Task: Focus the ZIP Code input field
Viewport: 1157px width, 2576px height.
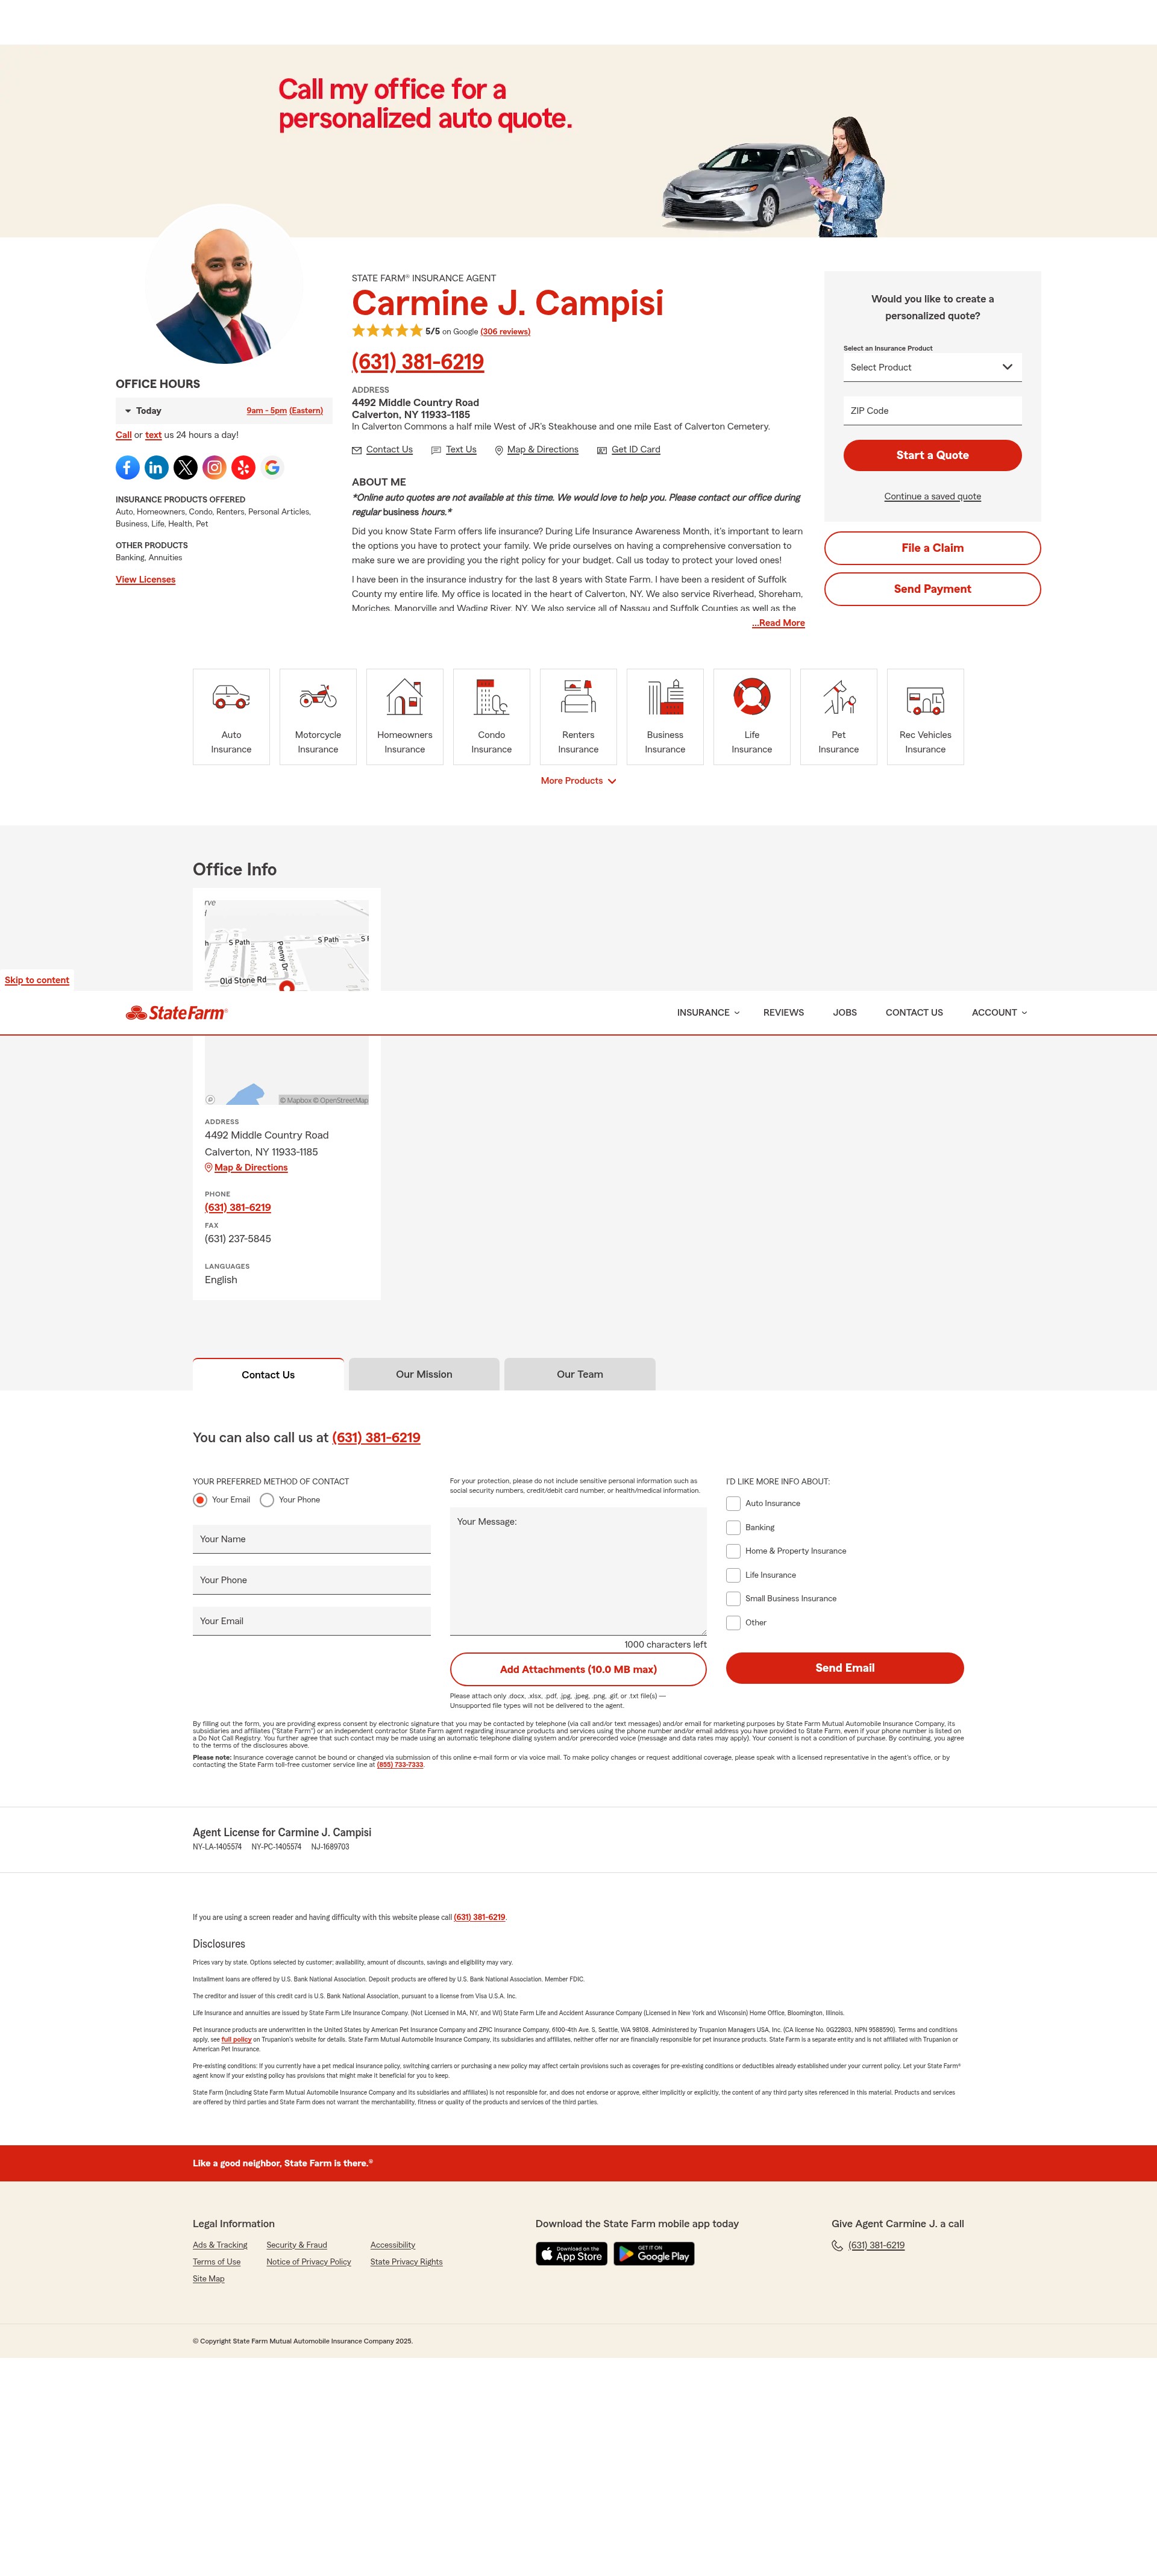Action: 932,411
